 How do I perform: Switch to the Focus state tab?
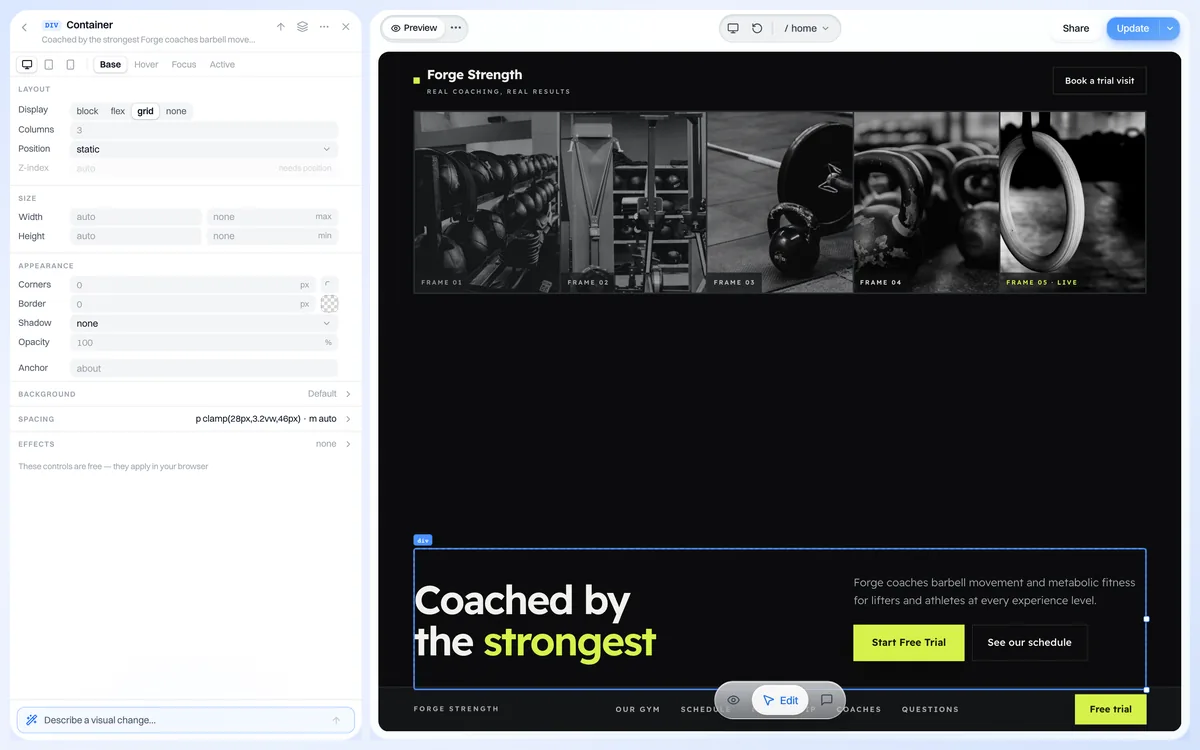(x=184, y=64)
